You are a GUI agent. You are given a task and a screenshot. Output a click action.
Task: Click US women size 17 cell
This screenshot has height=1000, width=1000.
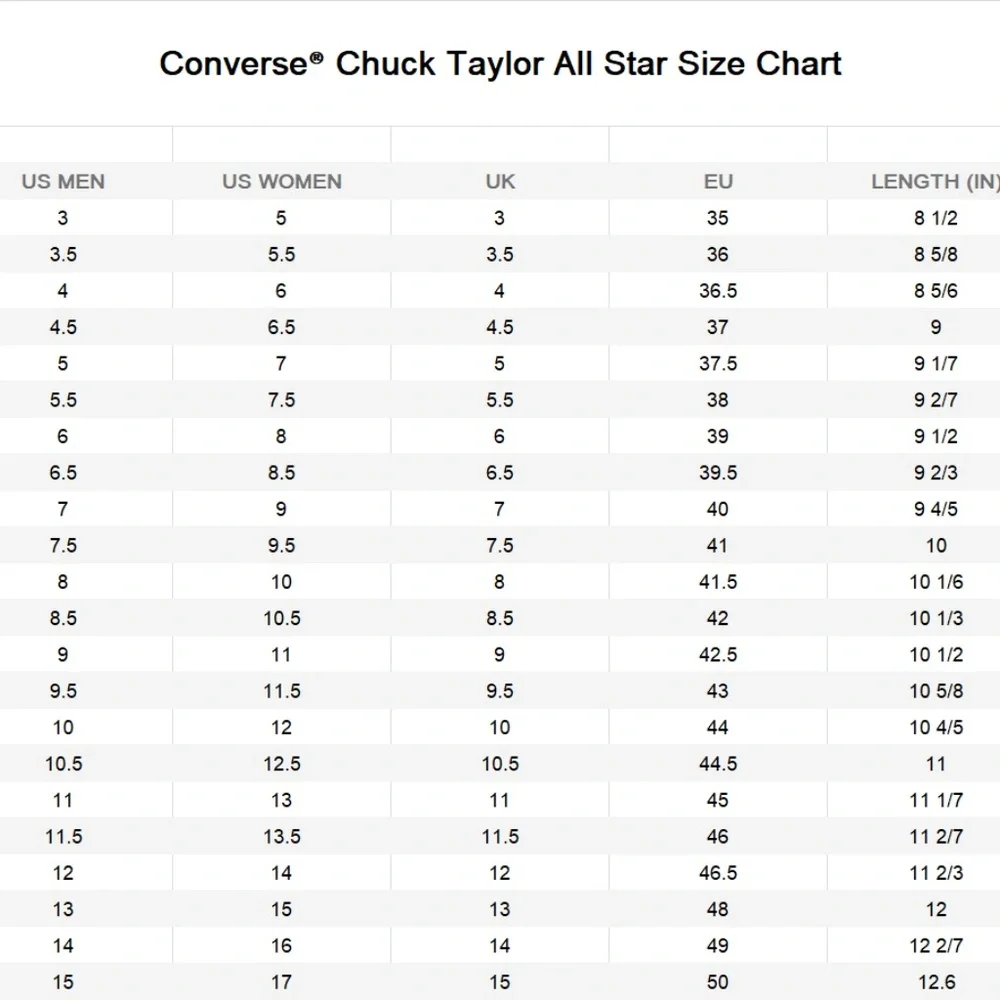pyautogui.click(x=281, y=982)
